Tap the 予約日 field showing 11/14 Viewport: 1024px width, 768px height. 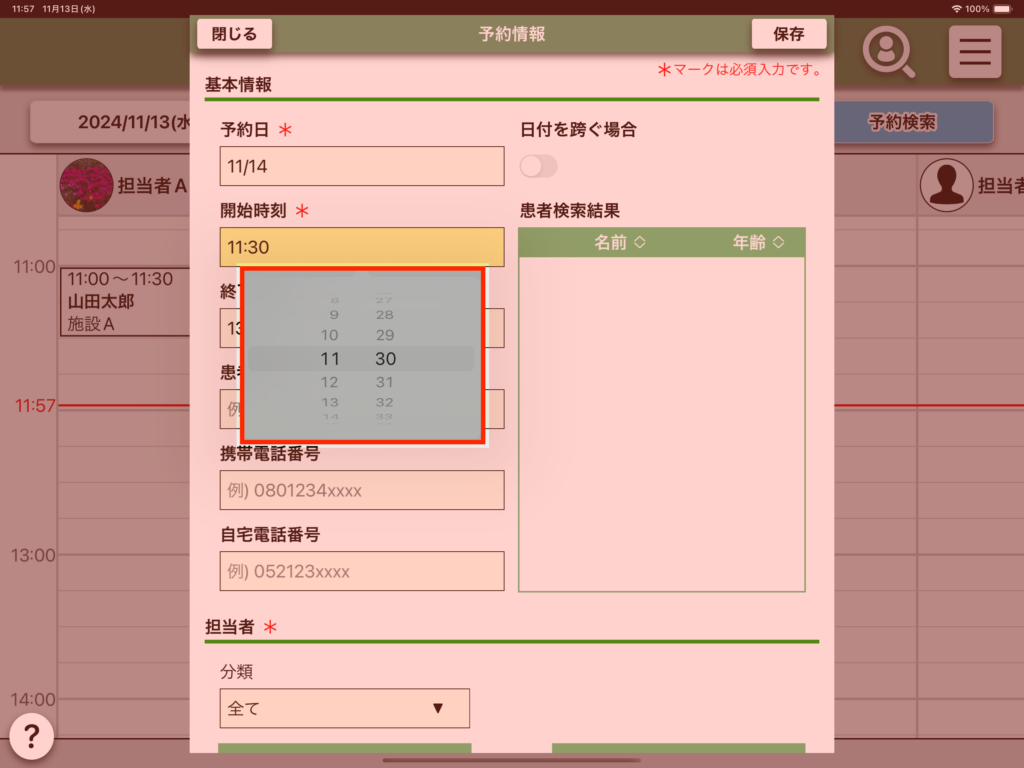(361, 166)
